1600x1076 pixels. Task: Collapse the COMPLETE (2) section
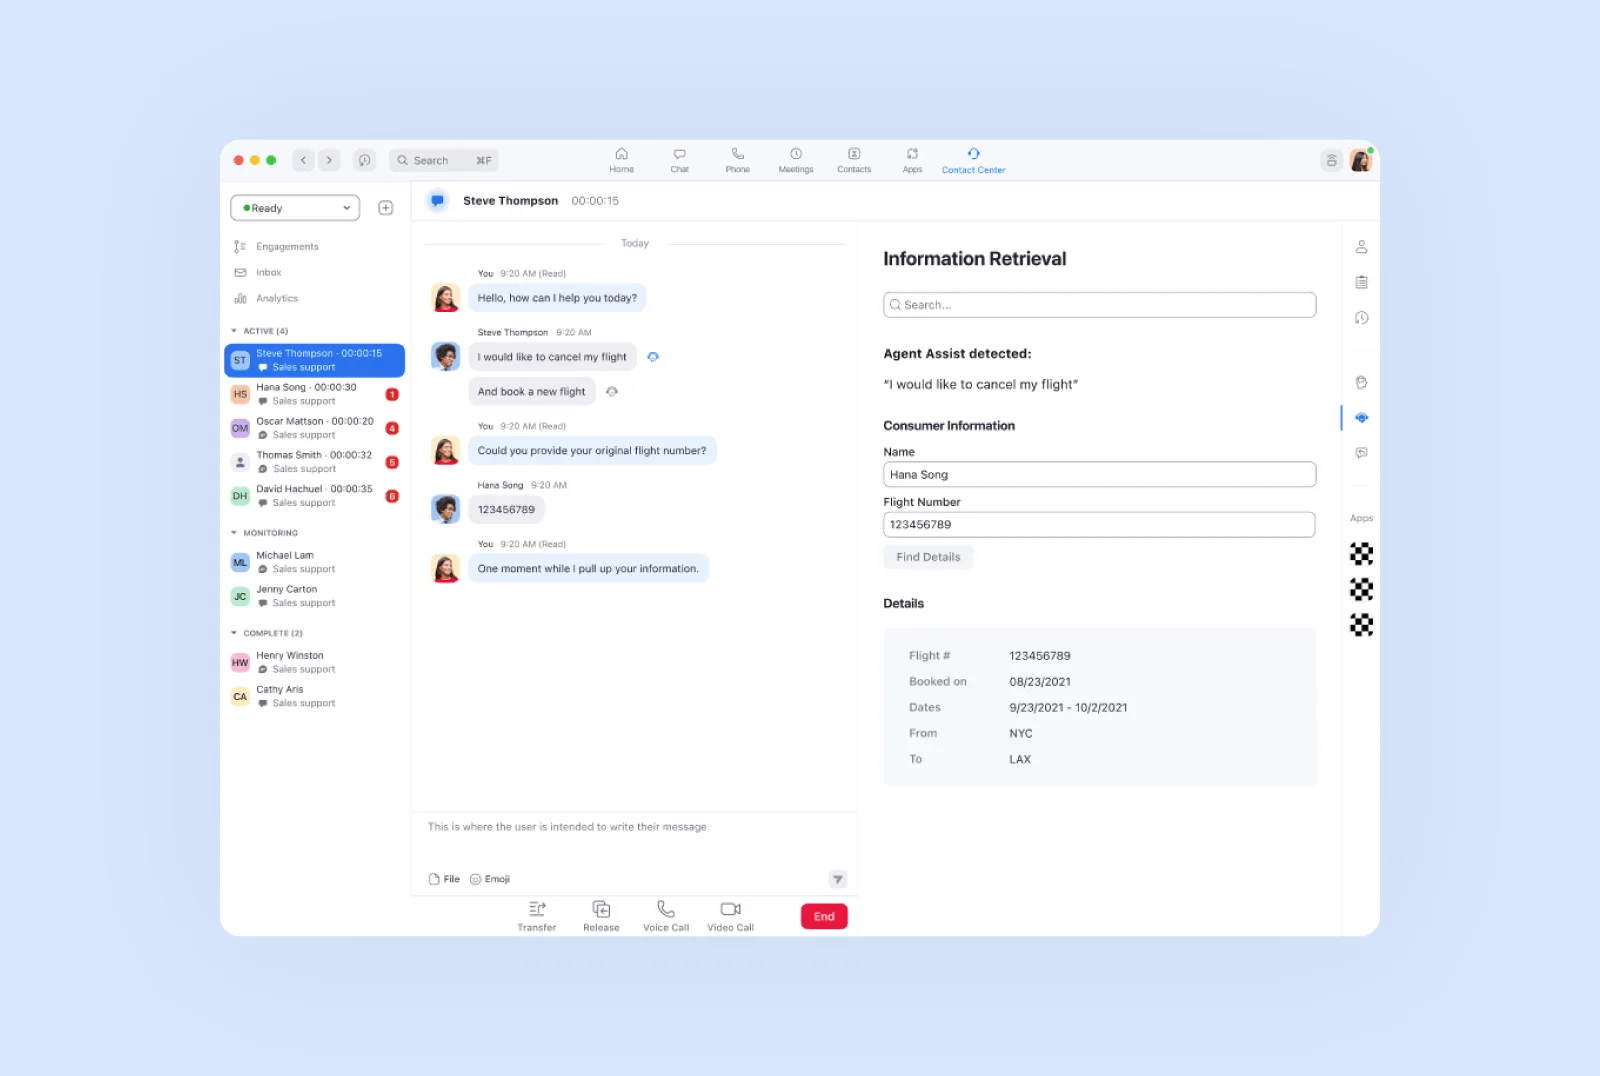(x=234, y=633)
